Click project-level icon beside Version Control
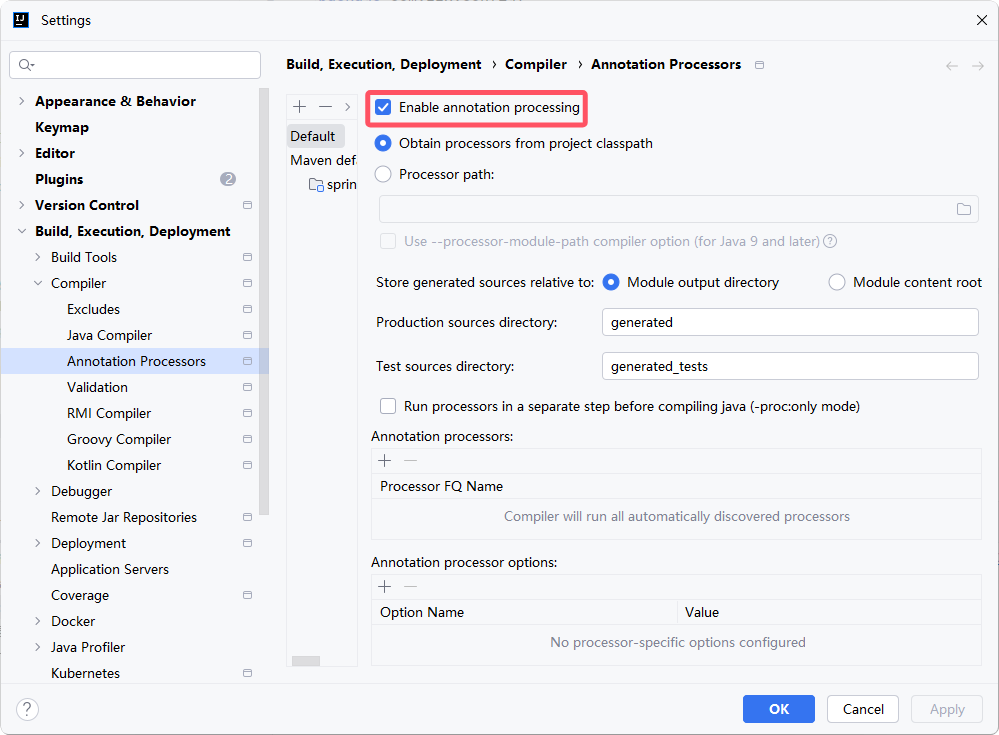Viewport: 999px width, 735px height. [247, 205]
